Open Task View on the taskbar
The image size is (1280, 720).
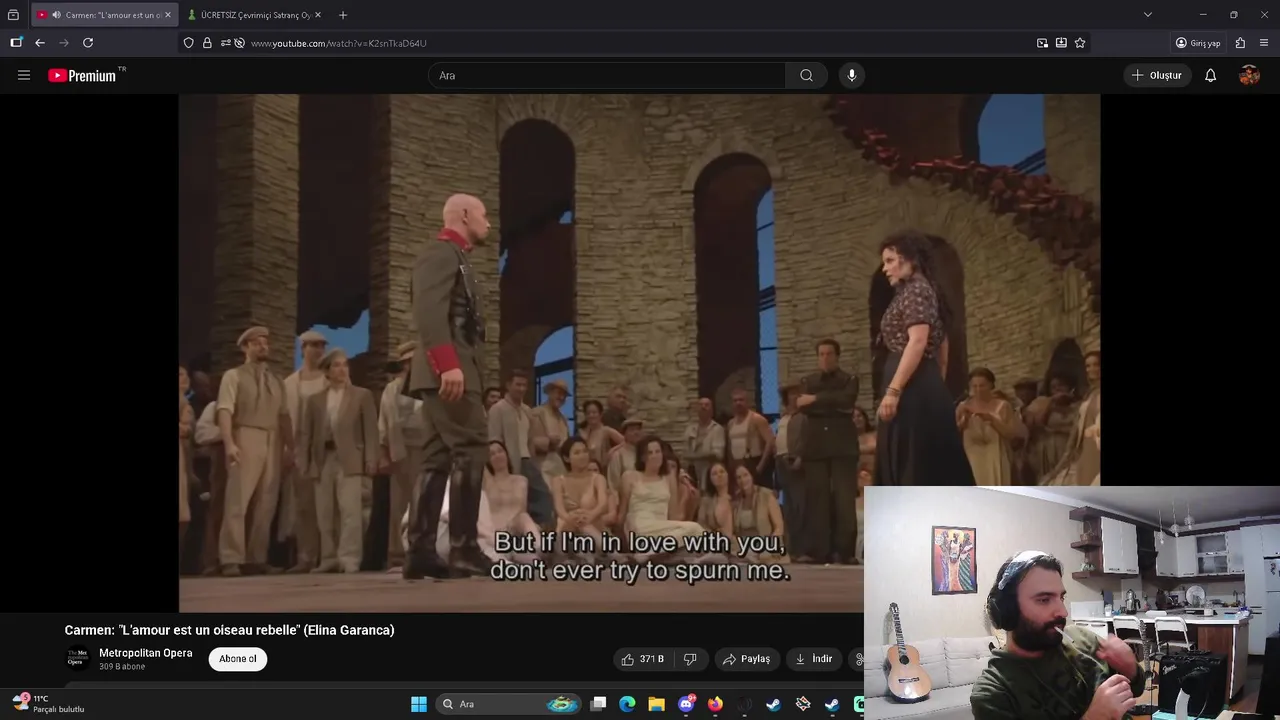[598, 704]
